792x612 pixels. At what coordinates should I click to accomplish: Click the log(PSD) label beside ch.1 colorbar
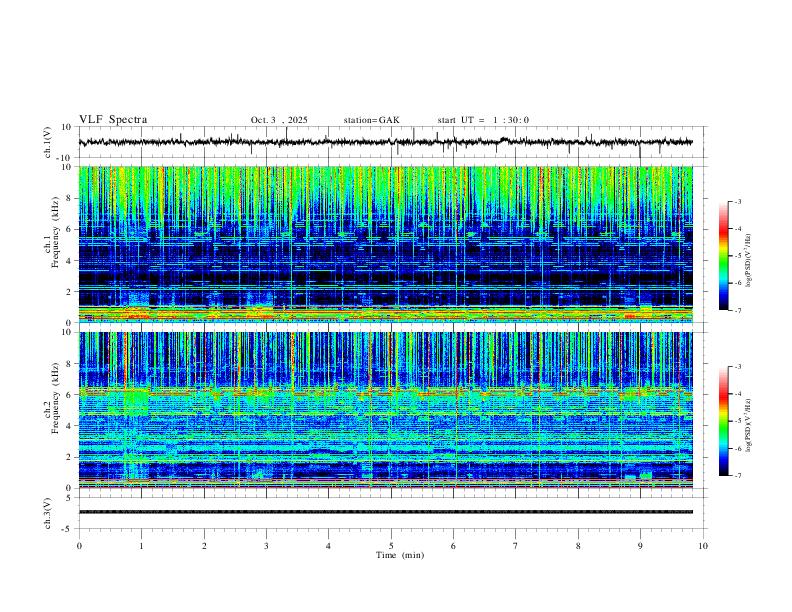[x=748, y=261]
